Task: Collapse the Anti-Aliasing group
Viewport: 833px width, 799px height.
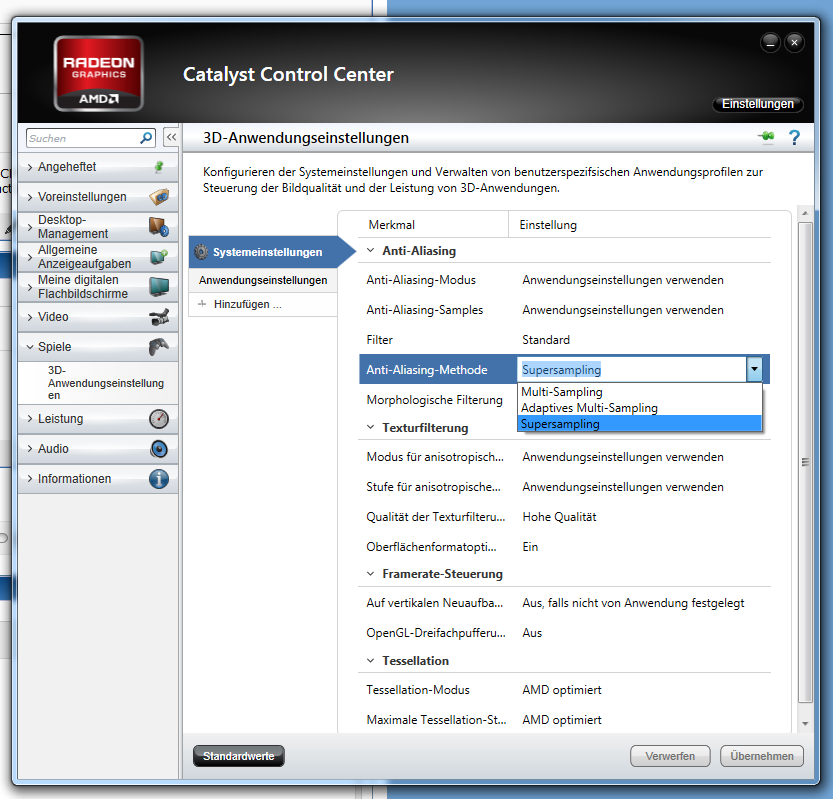Action: click(x=371, y=250)
